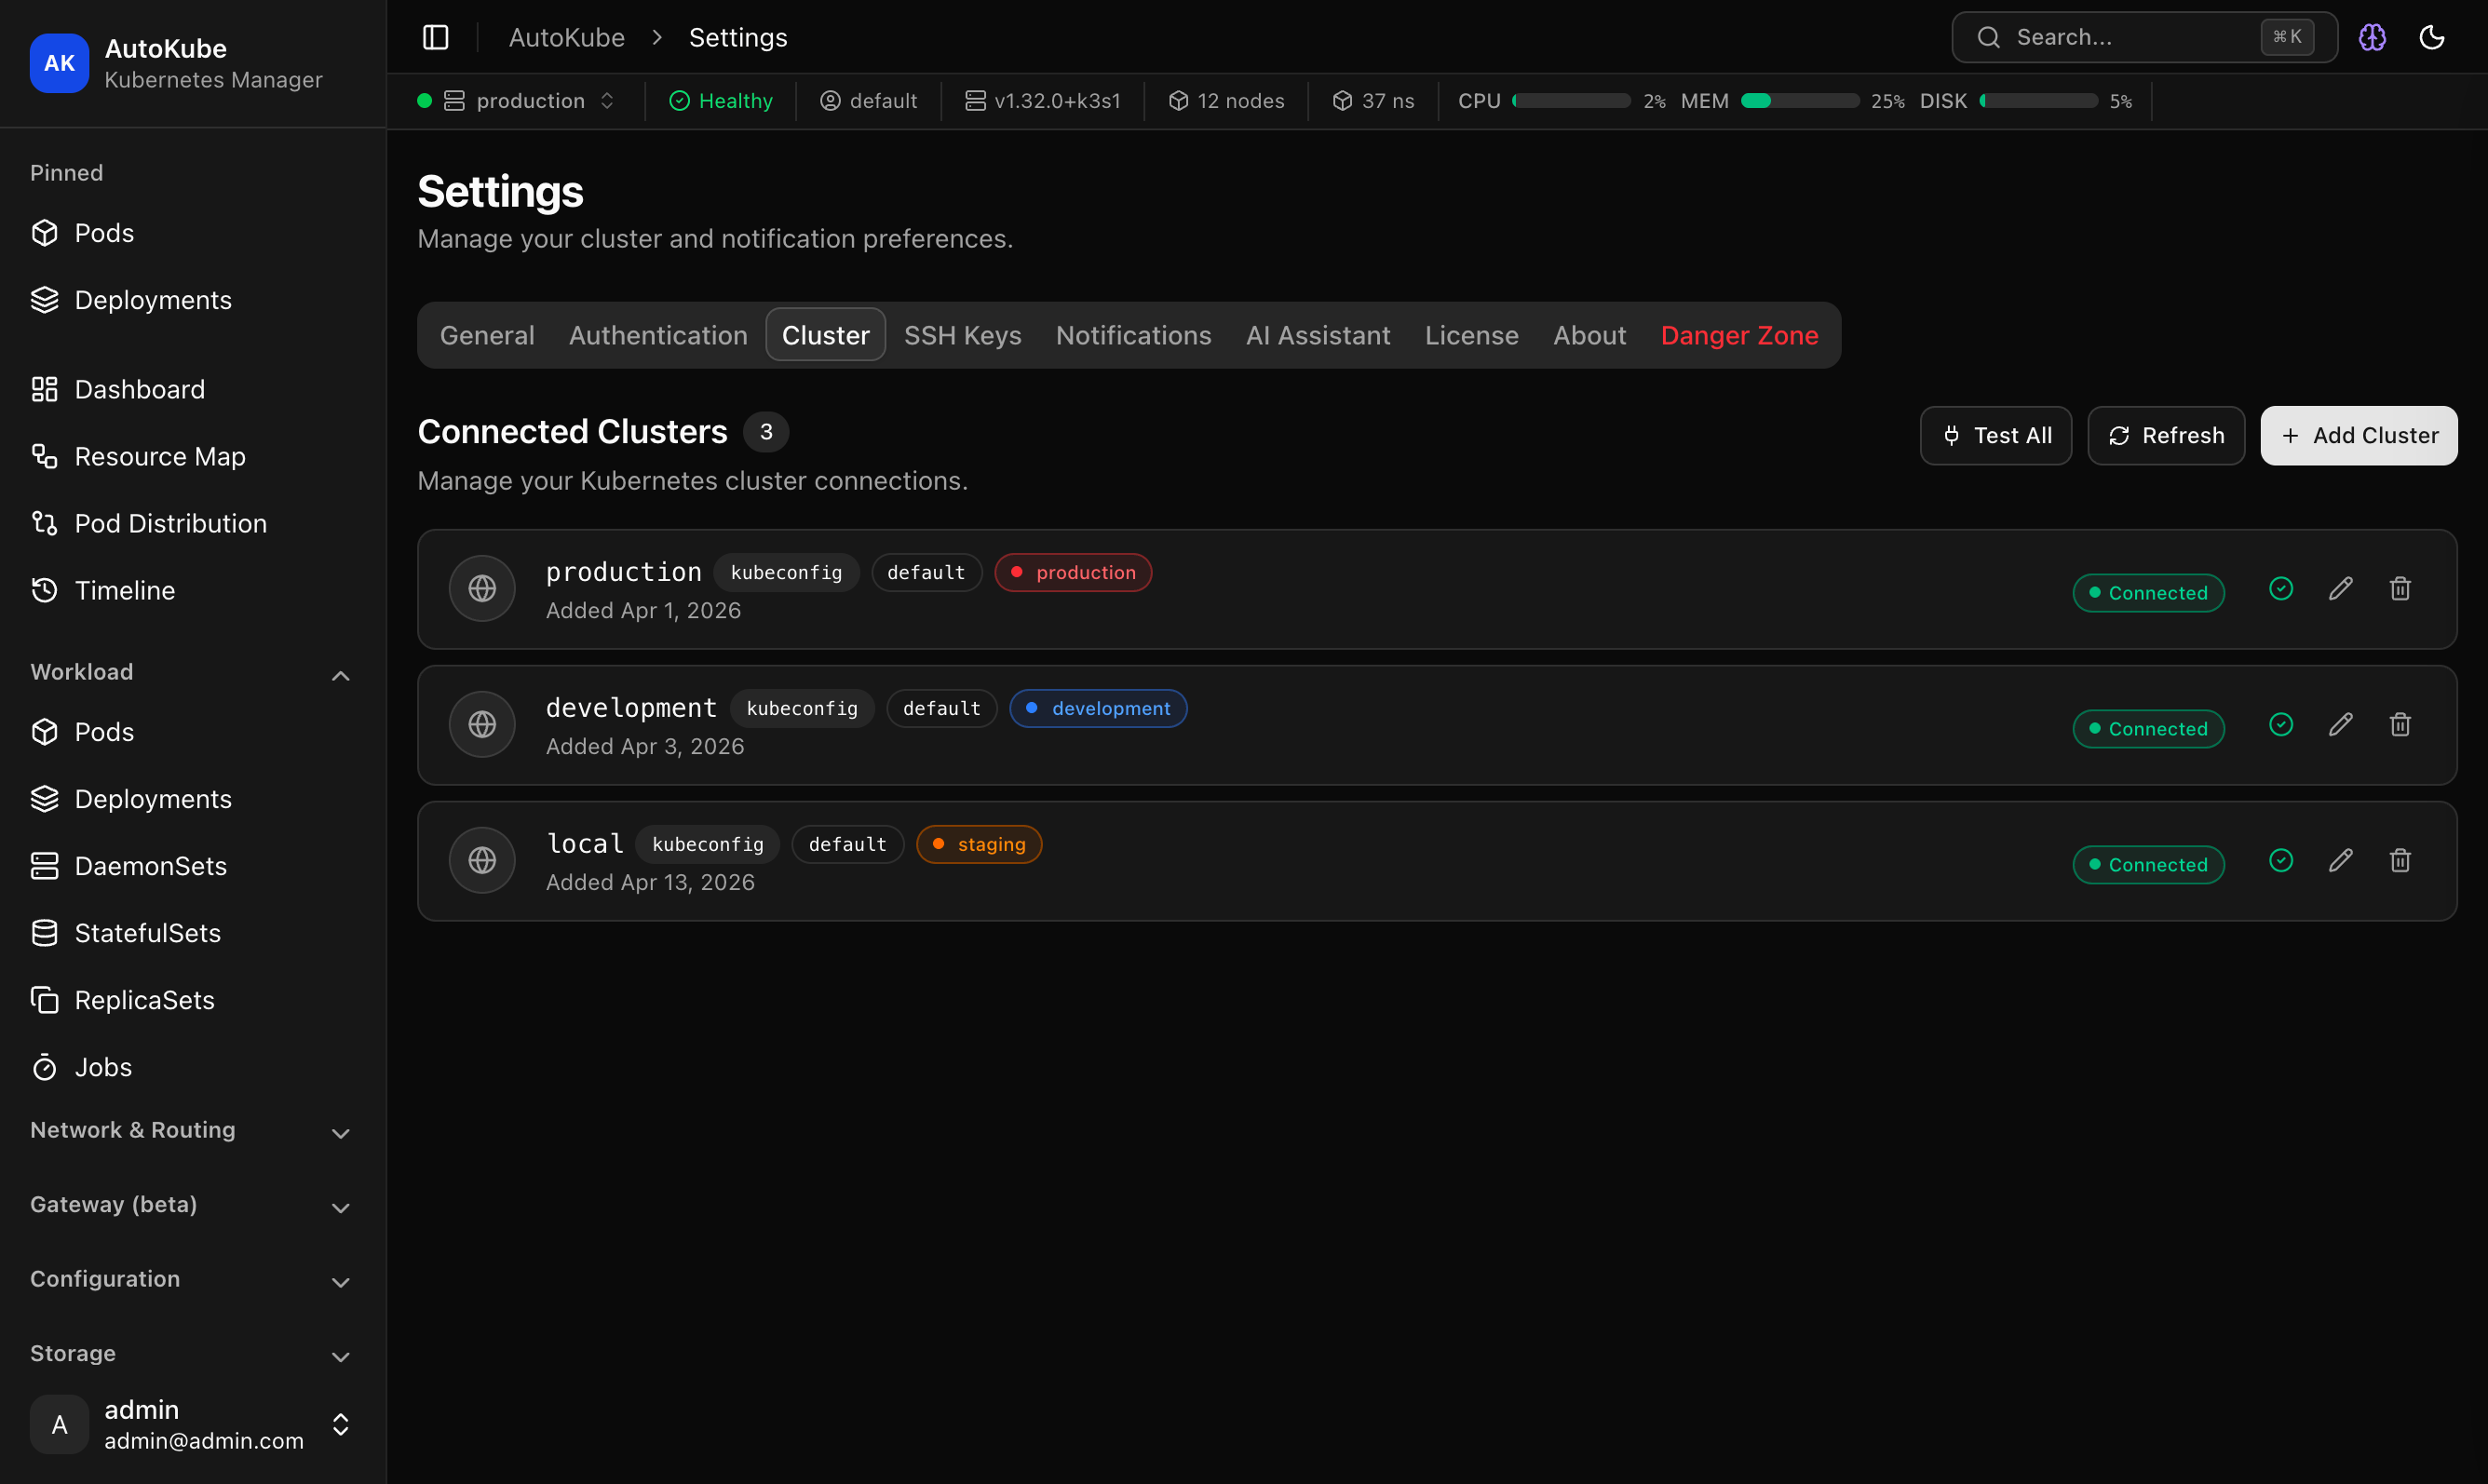This screenshot has height=1484, width=2488.
Task: Delete the production cluster
Action: (2400, 589)
